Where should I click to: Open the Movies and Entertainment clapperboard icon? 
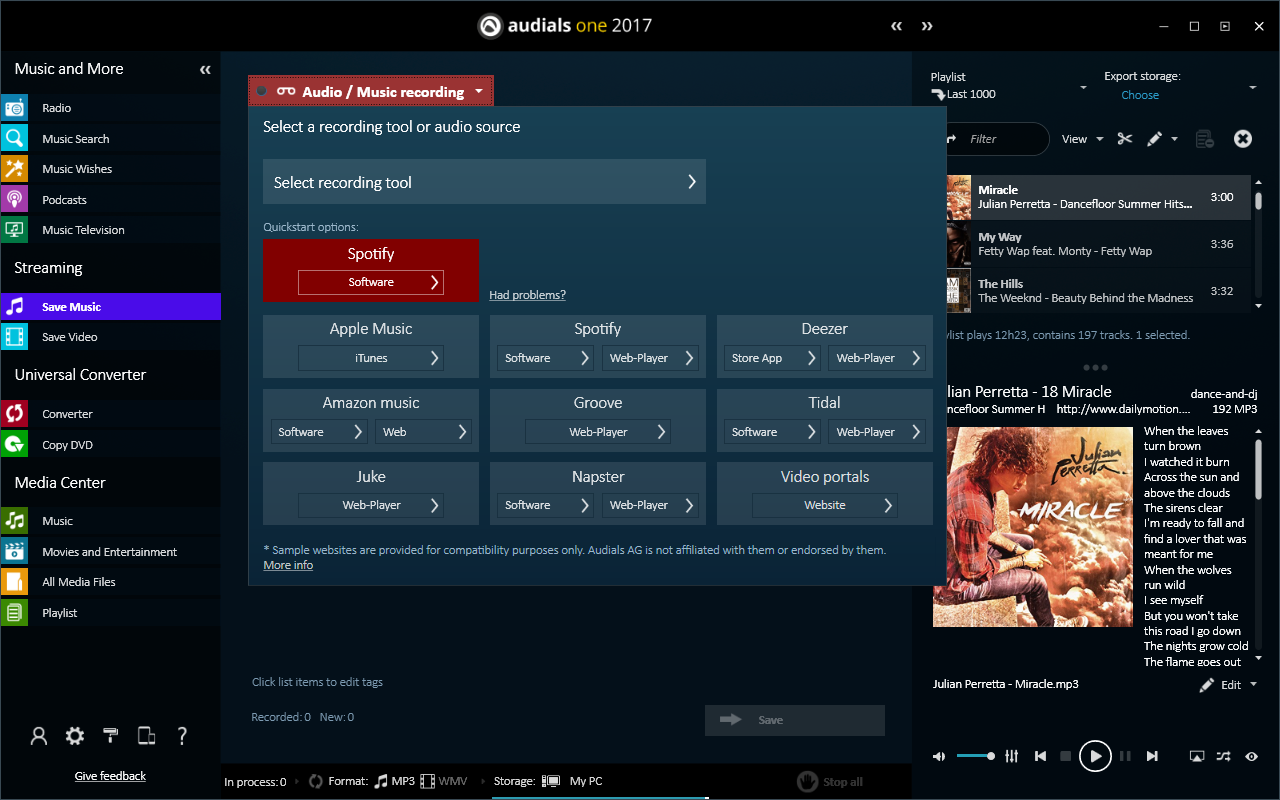14,551
